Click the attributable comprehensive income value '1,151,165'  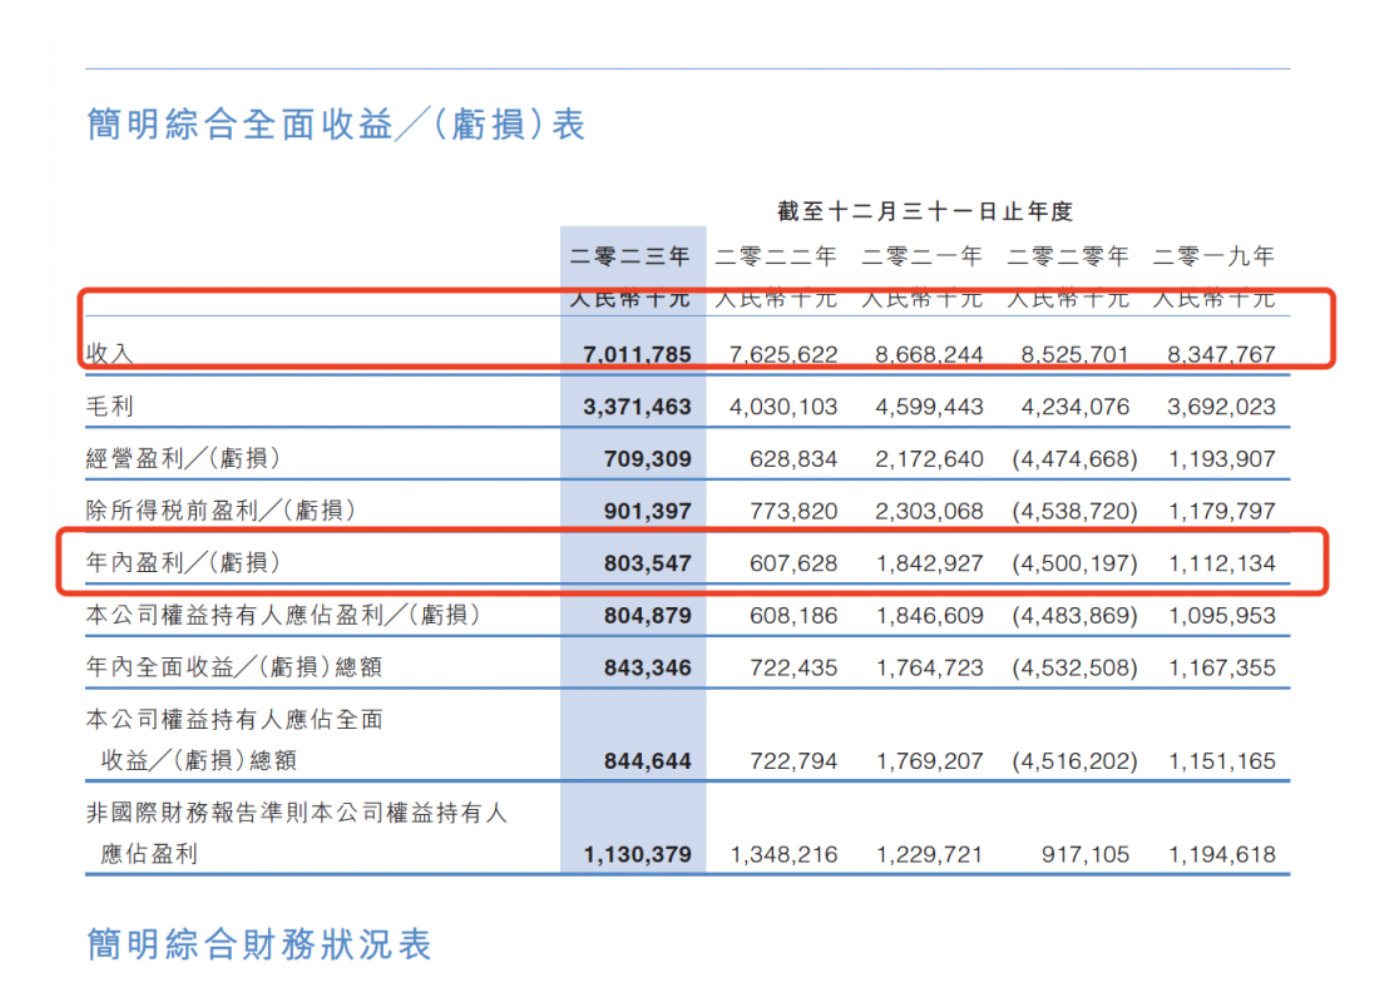tap(1222, 761)
